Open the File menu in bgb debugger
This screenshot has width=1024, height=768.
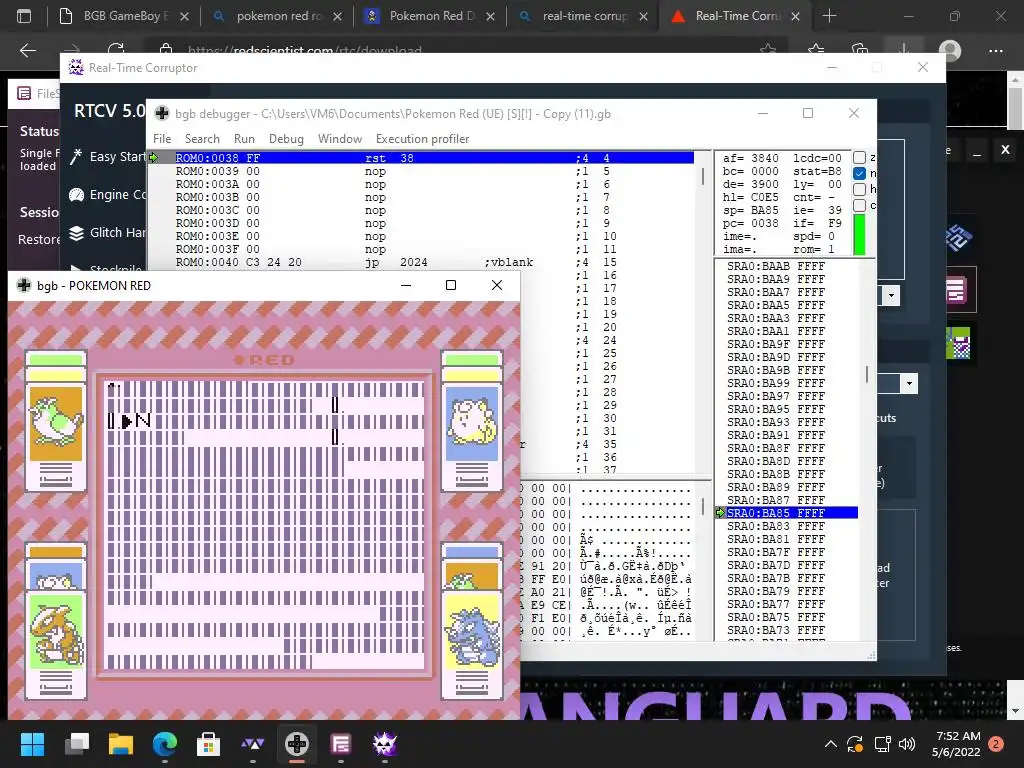[162, 138]
